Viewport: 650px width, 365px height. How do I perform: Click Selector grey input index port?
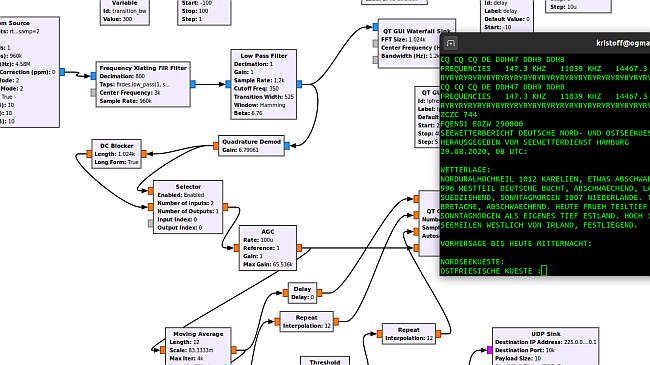click(x=150, y=224)
